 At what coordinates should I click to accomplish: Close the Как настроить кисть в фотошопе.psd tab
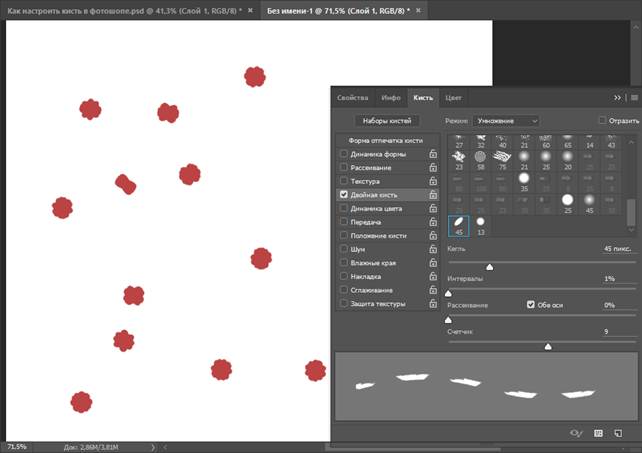pyautogui.click(x=251, y=11)
